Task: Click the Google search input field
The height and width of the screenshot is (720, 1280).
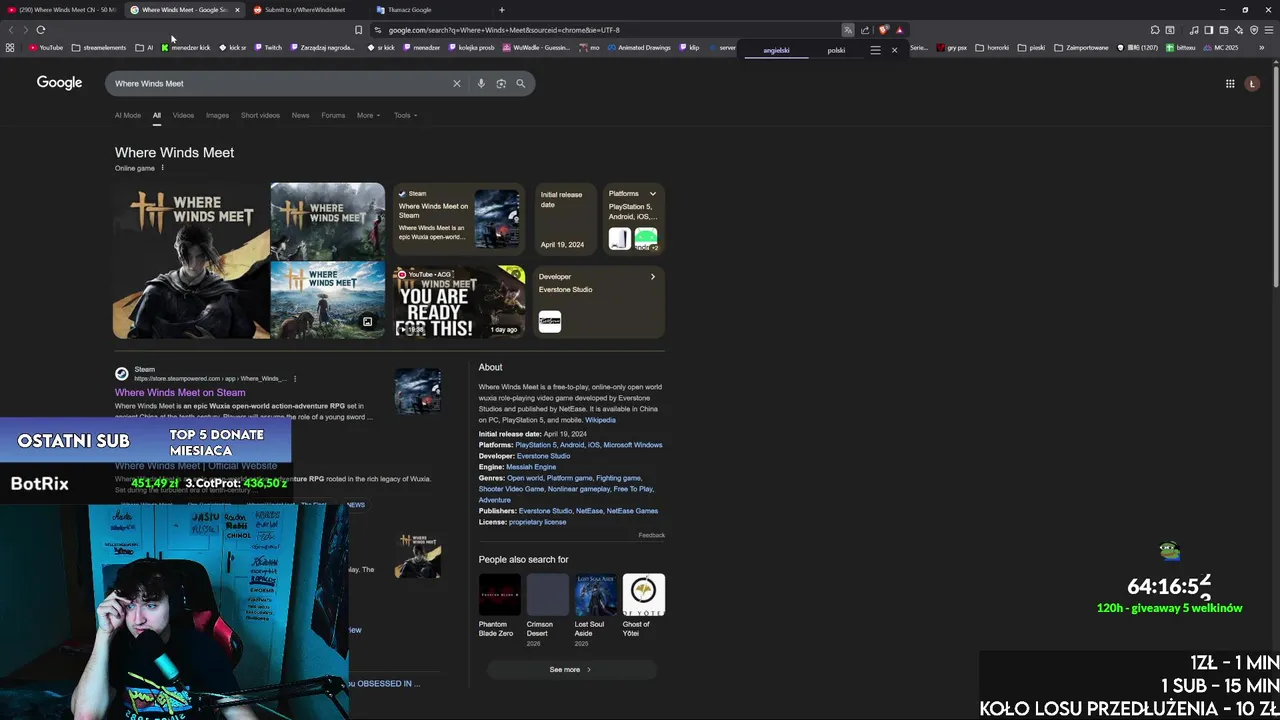Action: [280, 84]
